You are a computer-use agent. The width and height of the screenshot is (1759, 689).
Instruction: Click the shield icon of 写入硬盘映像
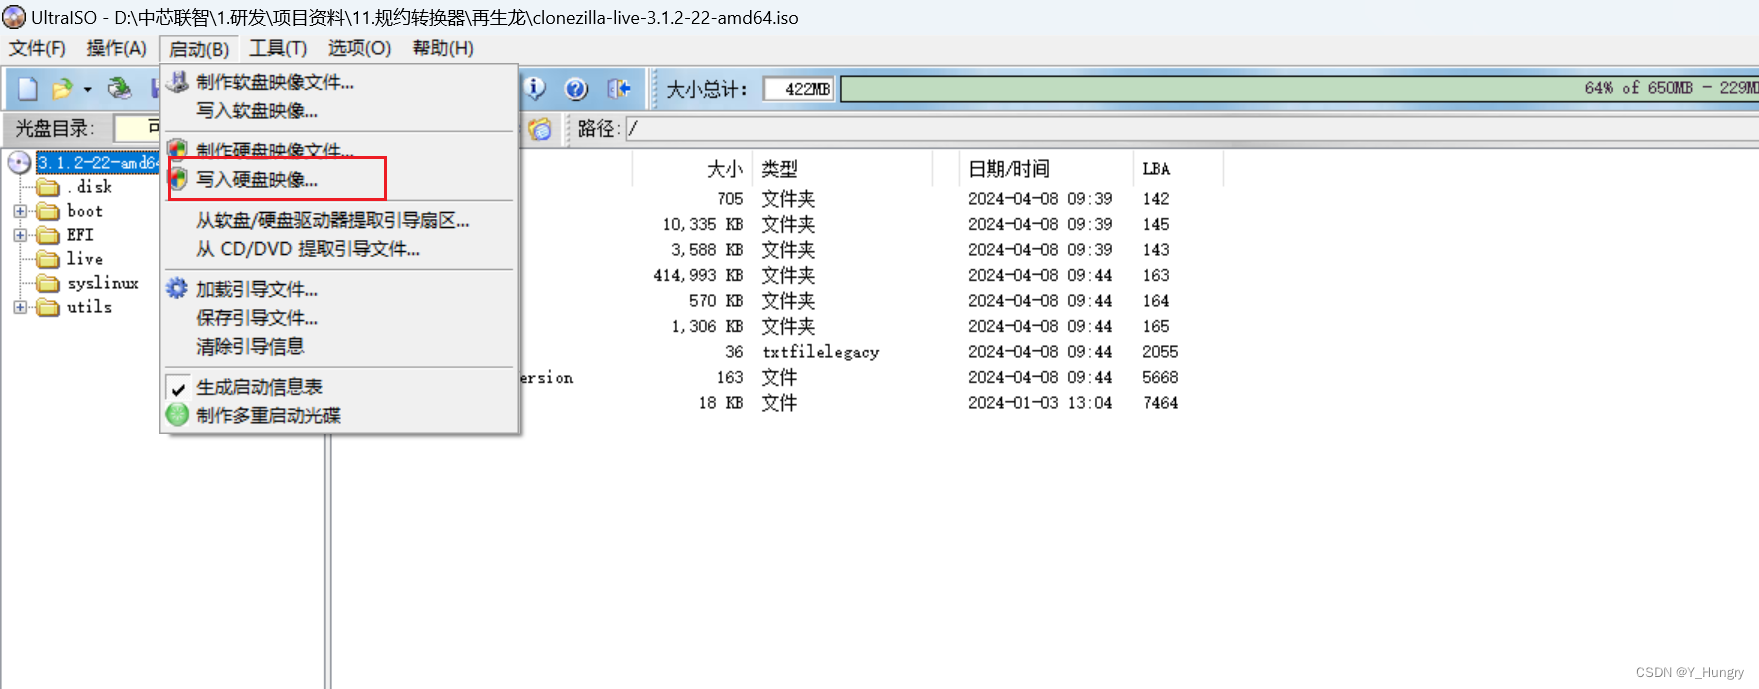178,179
